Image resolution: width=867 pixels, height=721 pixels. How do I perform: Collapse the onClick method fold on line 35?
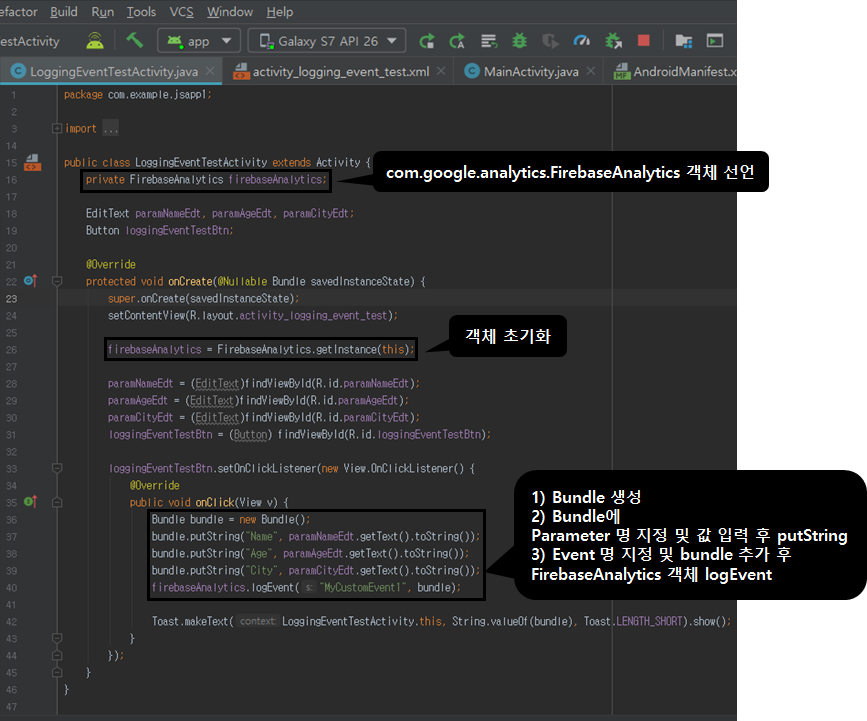tap(56, 502)
